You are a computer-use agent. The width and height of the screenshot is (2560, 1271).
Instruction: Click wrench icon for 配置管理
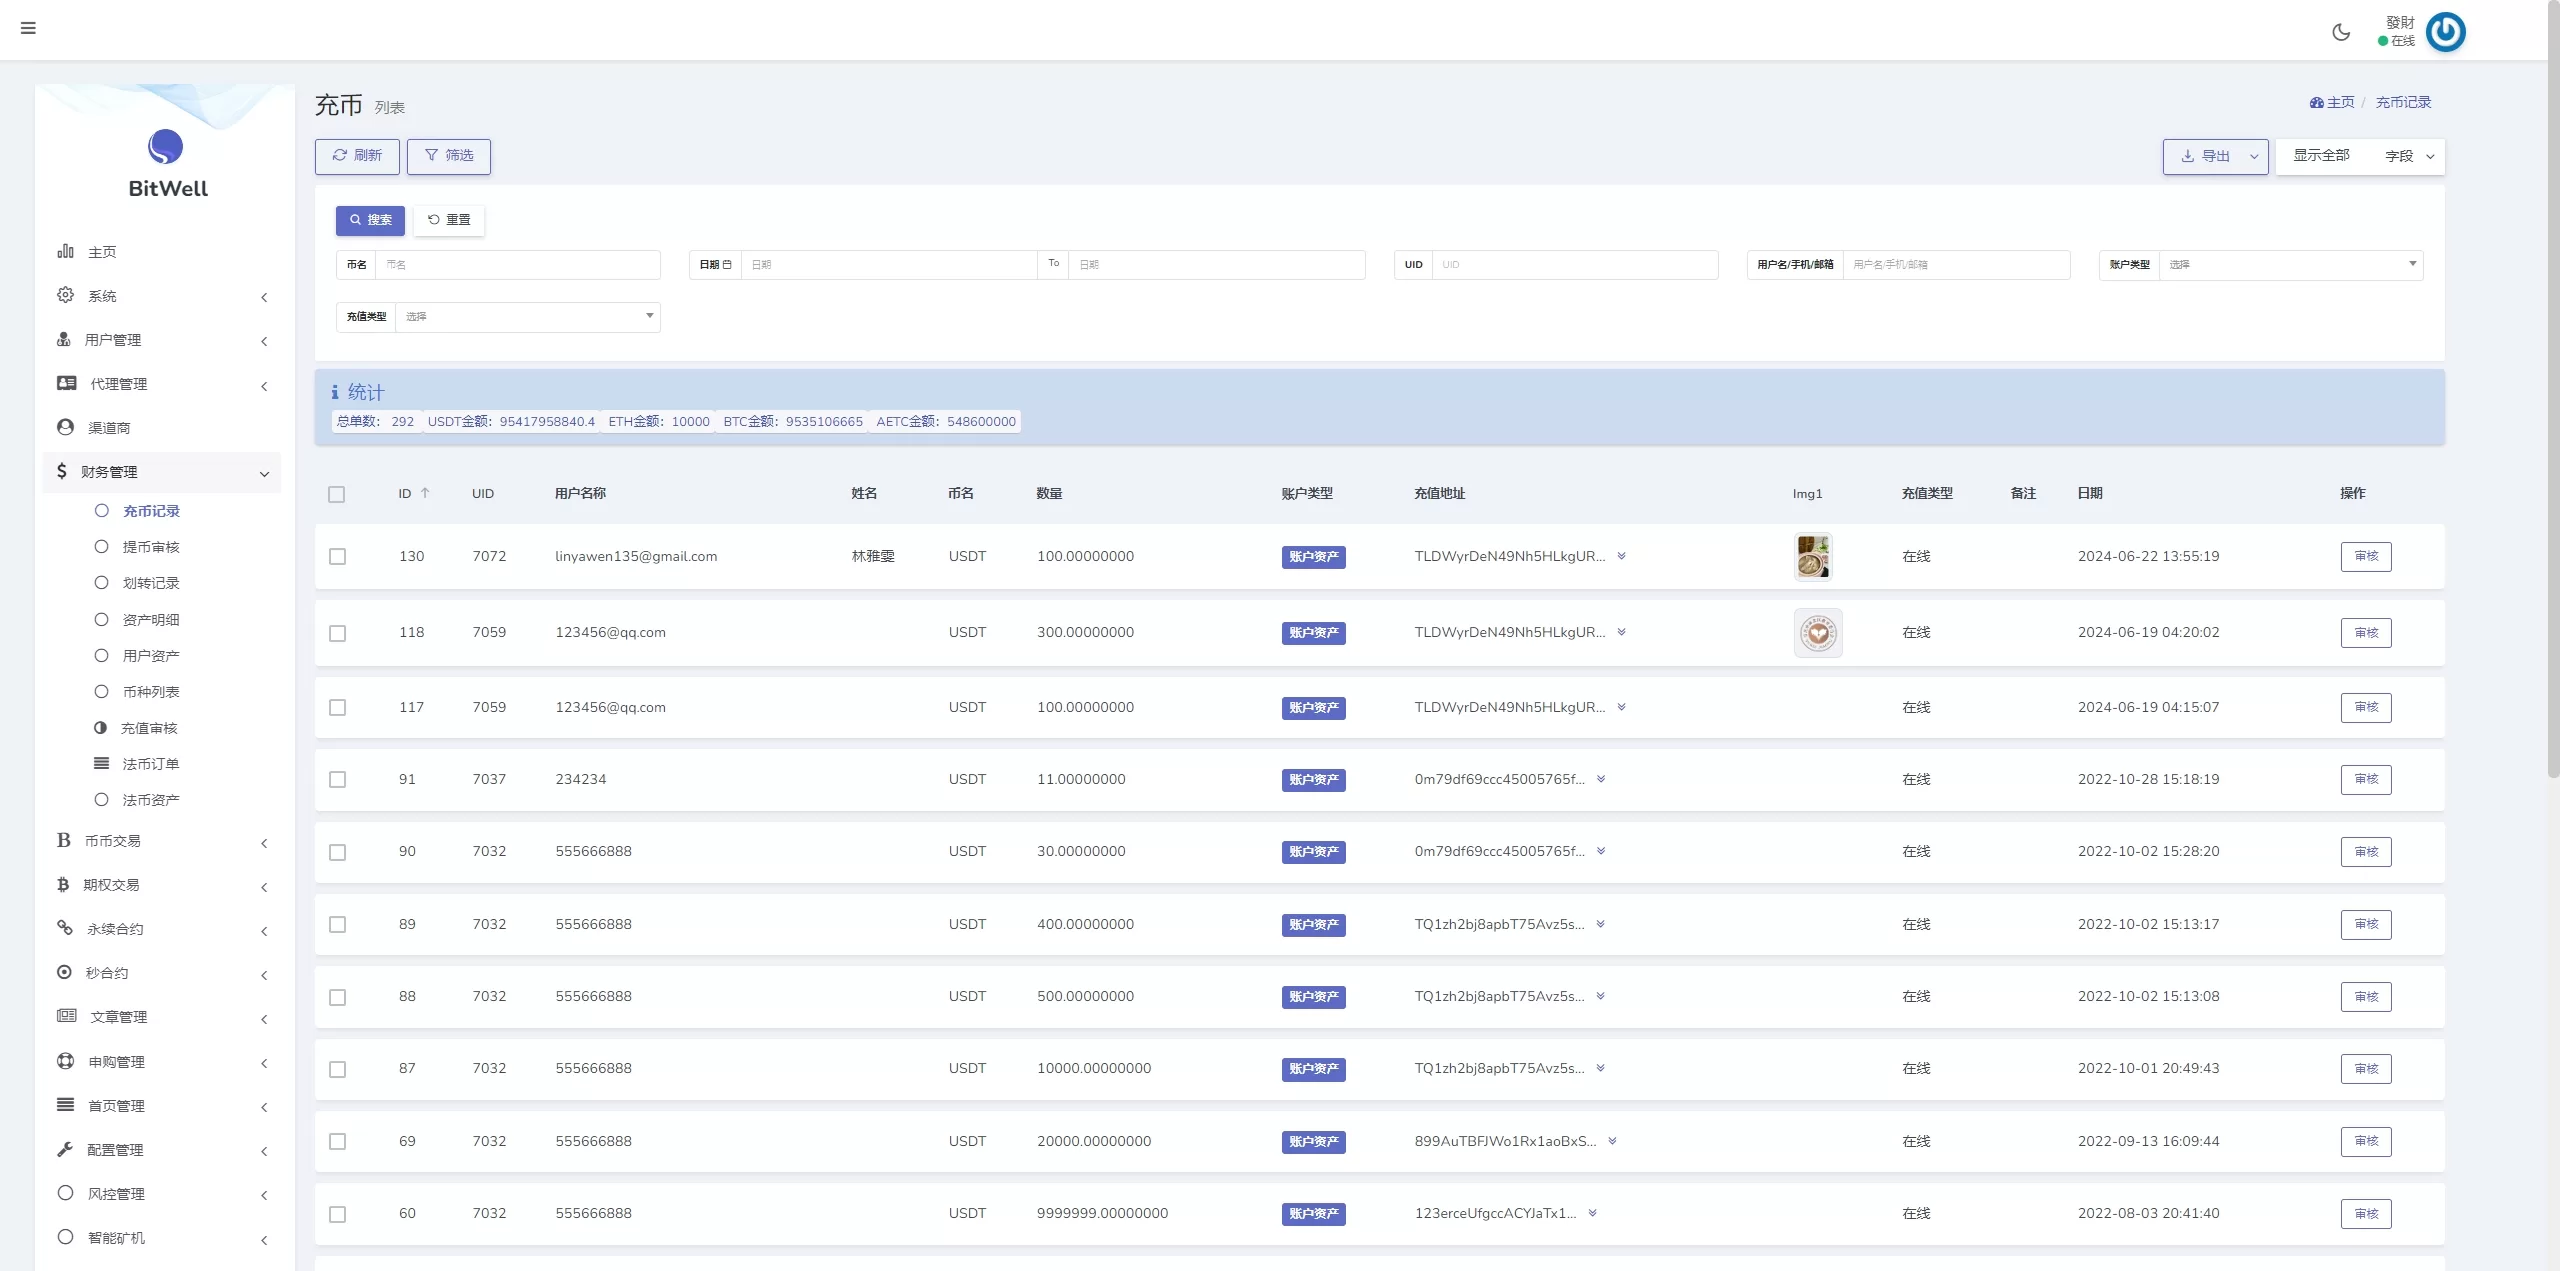(x=65, y=1150)
